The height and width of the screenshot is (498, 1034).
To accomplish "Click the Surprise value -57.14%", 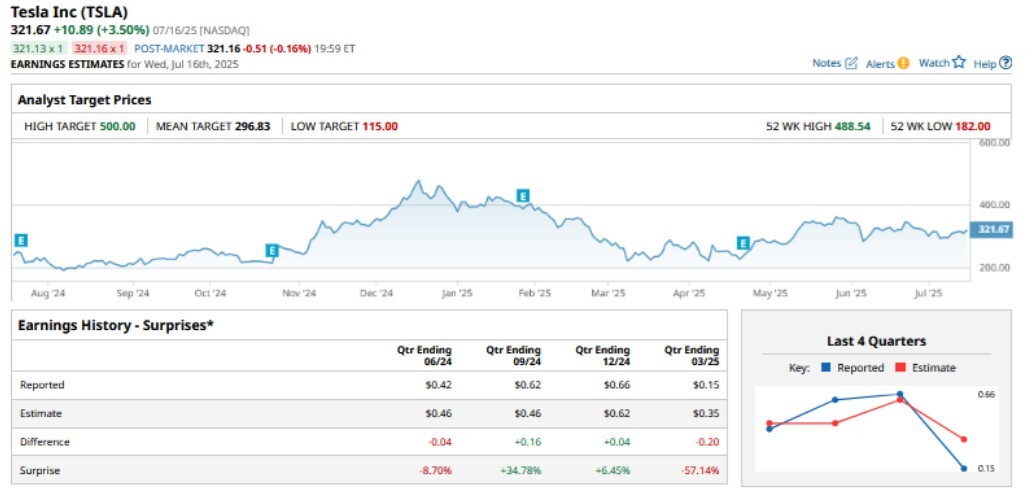I will pyautogui.click(x=700, y=471).
